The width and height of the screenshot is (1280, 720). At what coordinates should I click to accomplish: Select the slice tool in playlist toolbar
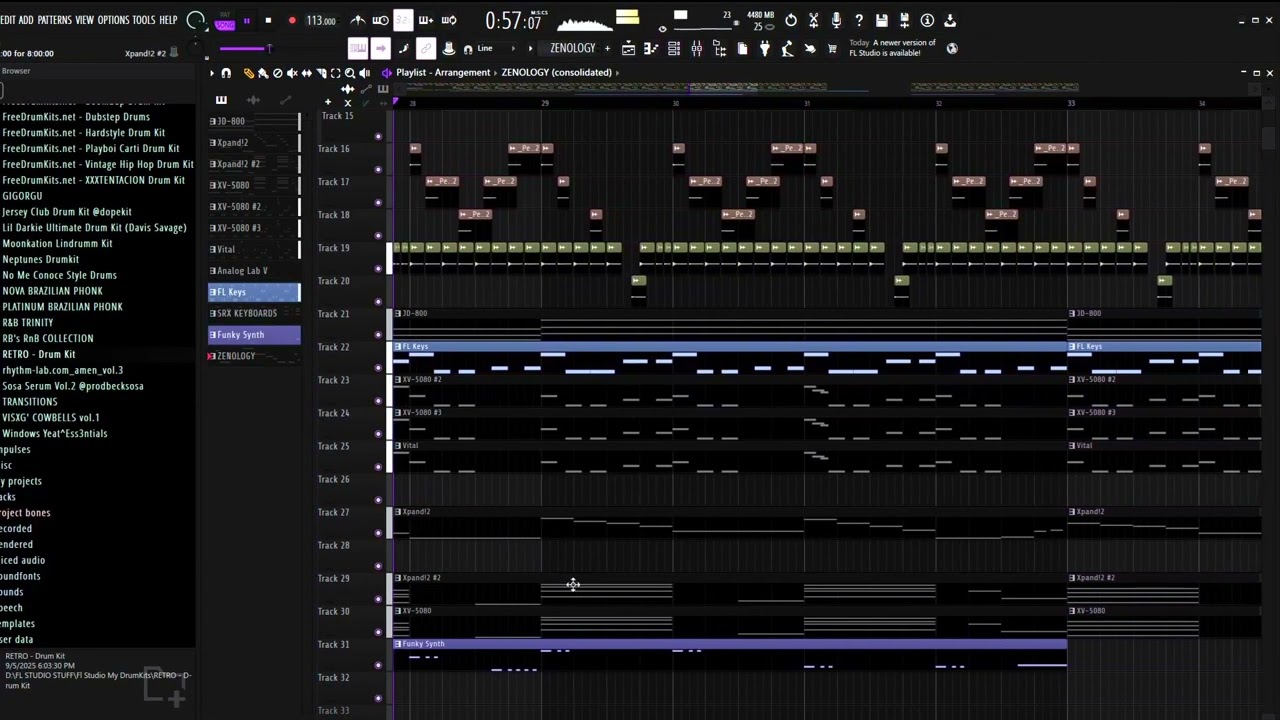pyautogui.click(x=321, y=73)
